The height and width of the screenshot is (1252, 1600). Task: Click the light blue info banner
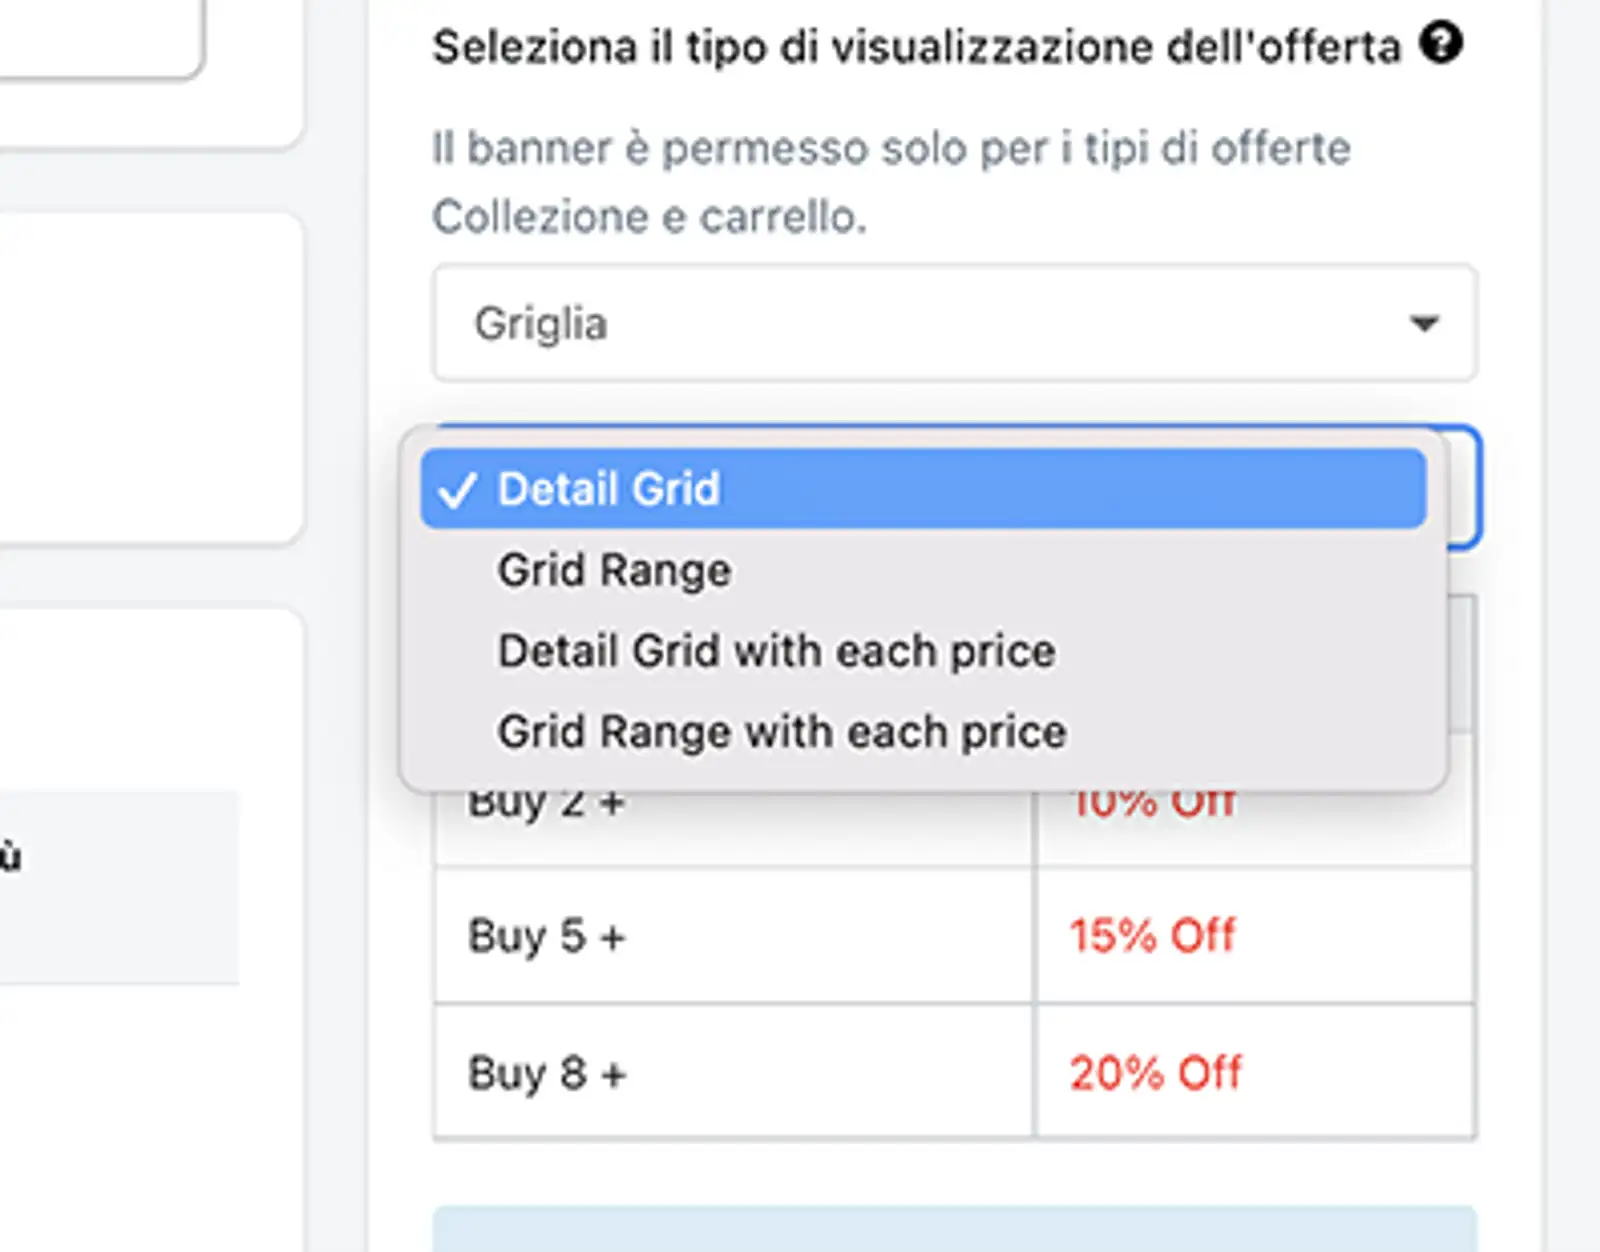click(953, 1230)
